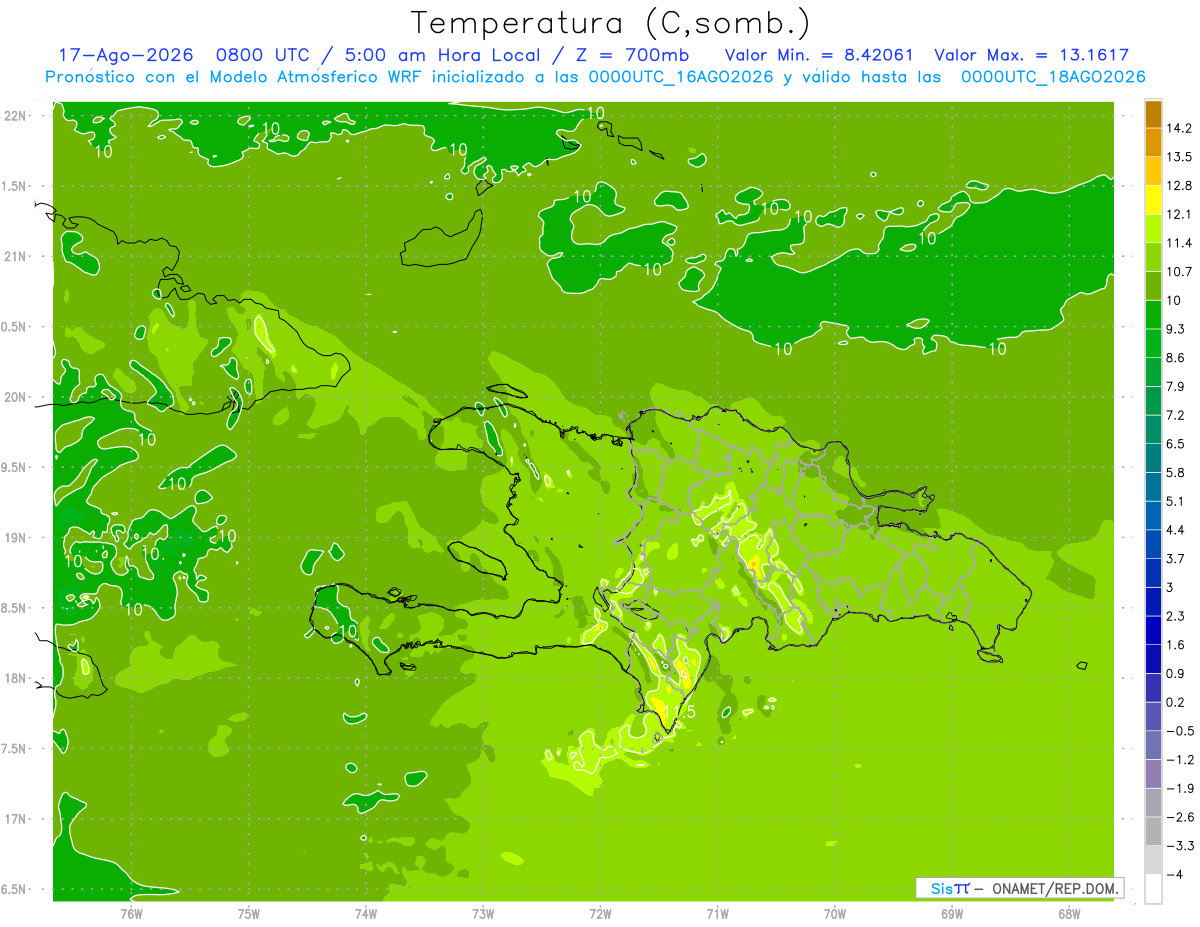The height and width of the screenshot is (927, 1200).
Task: Click the 12.8 colorbar legend value
Action: coord(1179,185)
